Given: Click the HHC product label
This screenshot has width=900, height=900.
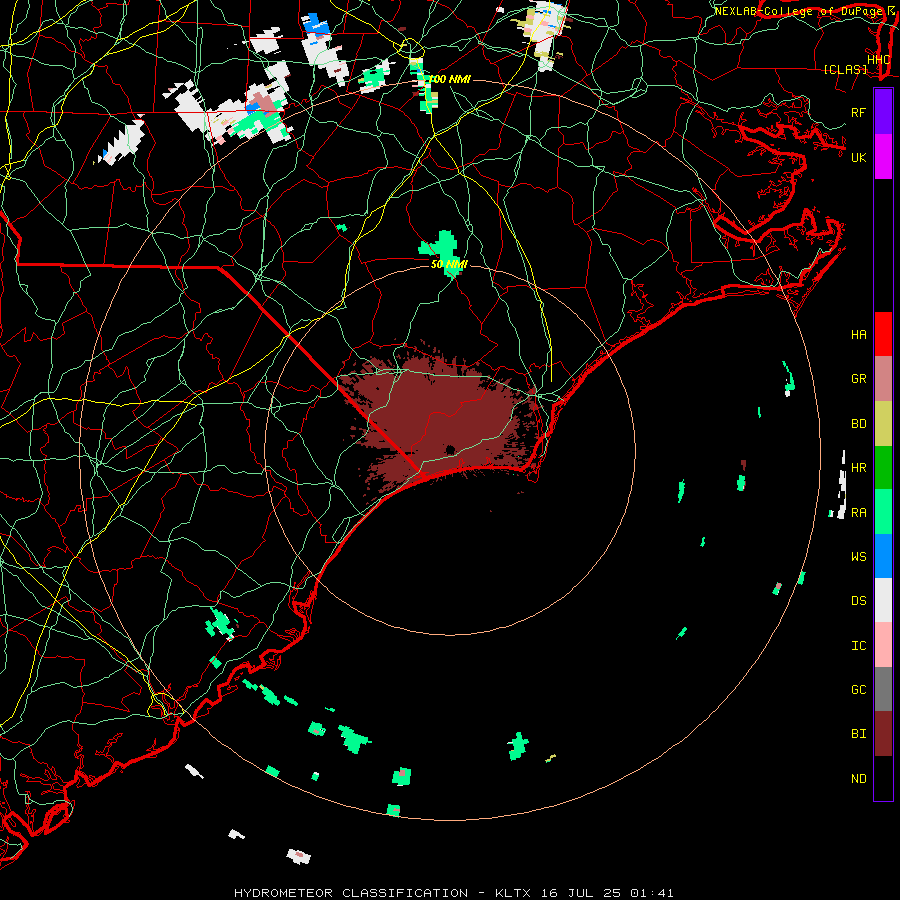Looking at the screenshot, I should click(879, 59).
